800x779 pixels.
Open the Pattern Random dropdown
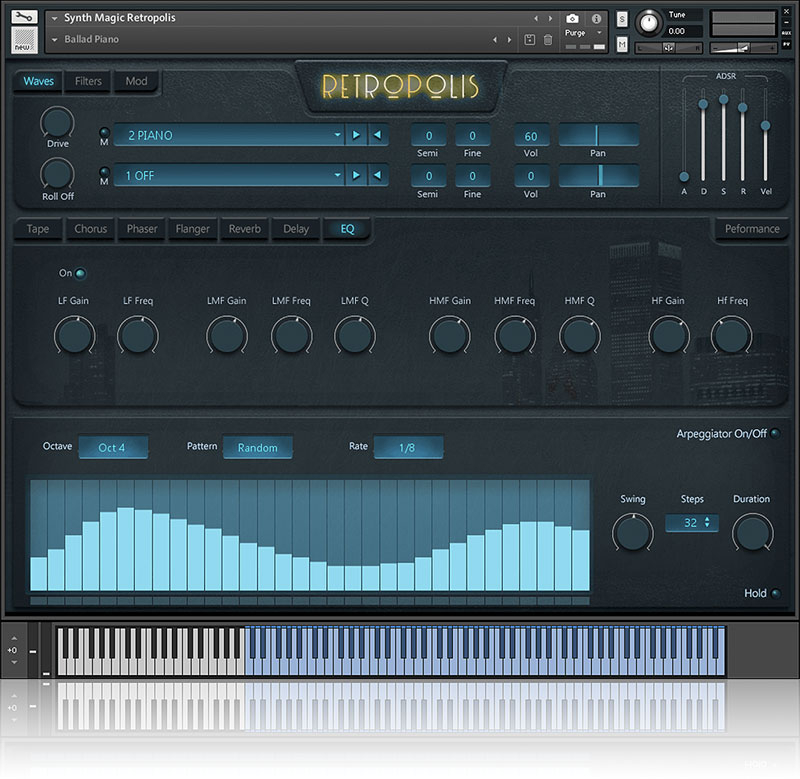click(x=257, y=447)
